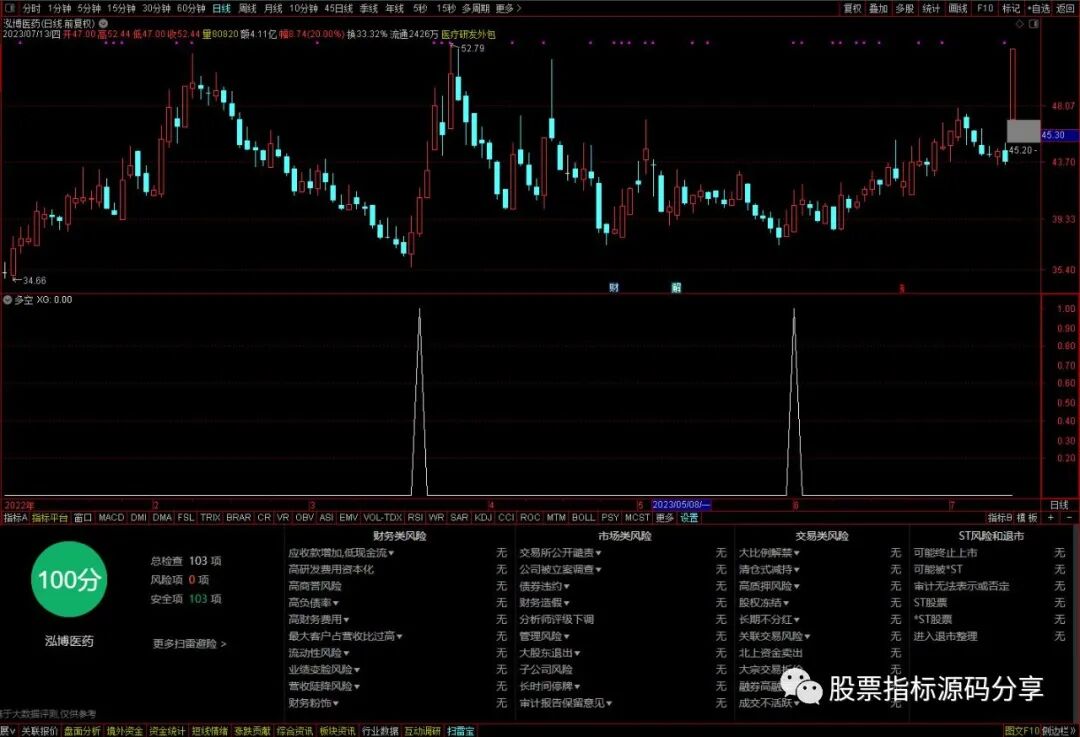1080x737 pixels.
Task: Click the 窗口 indicator bar item
Action: 83,517
